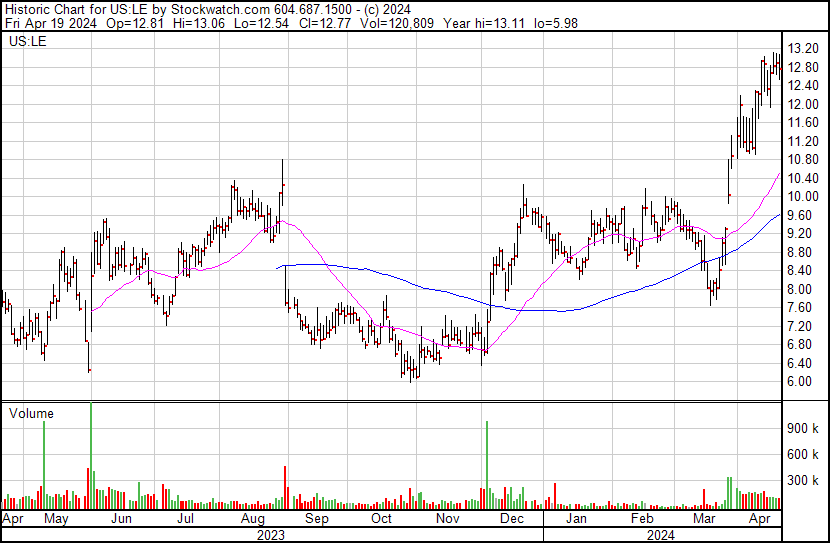Click the 13.20 price axis label
The height and width of the screenshot is (543, 830).
pos(803,49)
